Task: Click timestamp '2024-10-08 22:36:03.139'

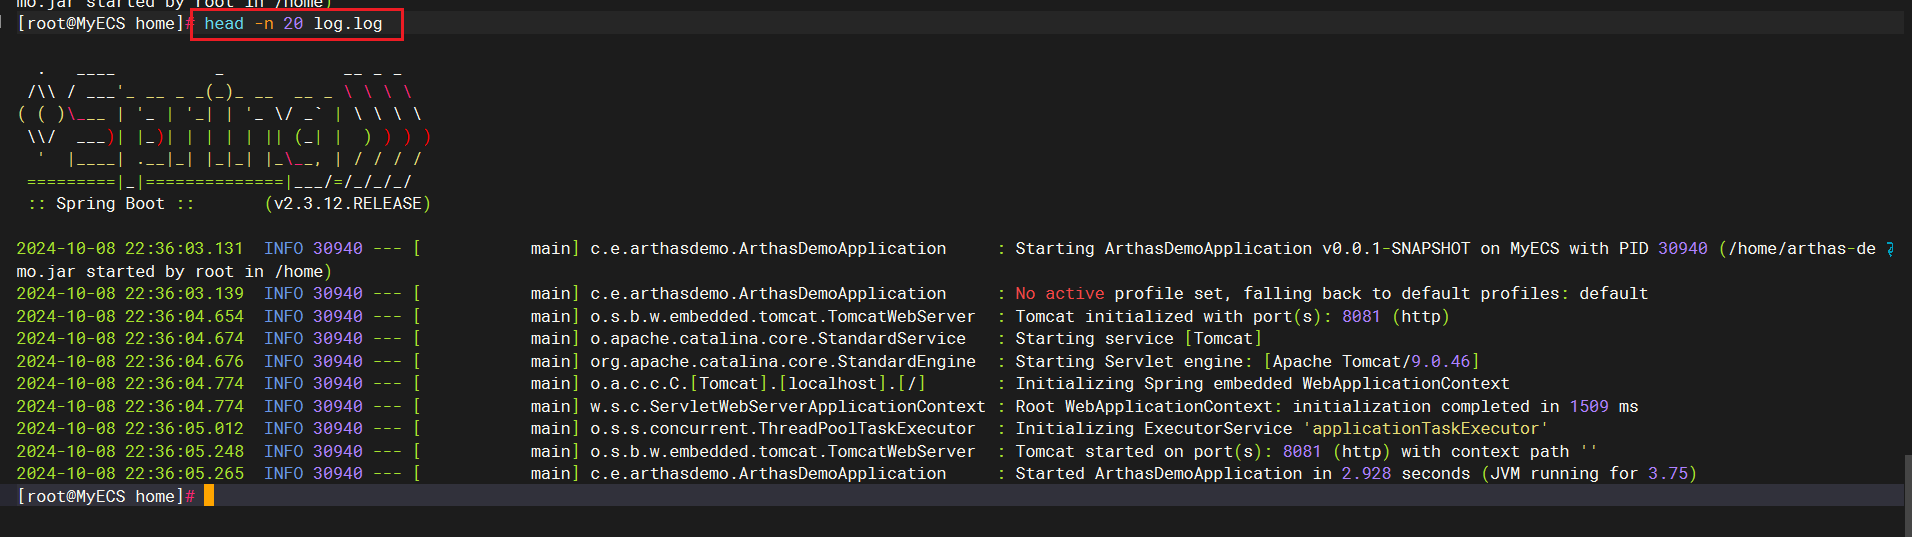Action: click(x=130, y=294)
